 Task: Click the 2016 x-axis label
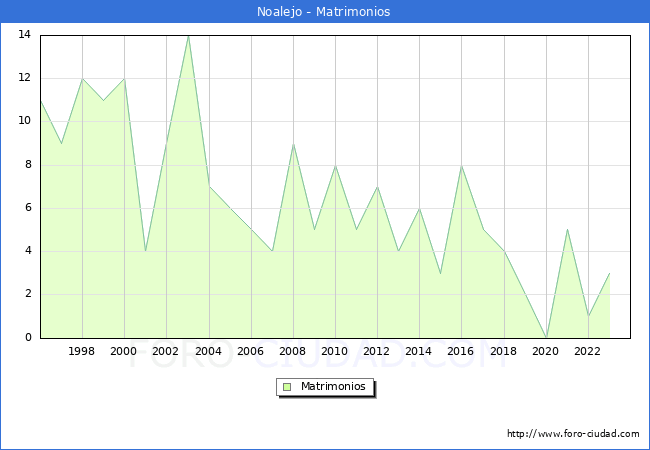(x=461, y=351)
